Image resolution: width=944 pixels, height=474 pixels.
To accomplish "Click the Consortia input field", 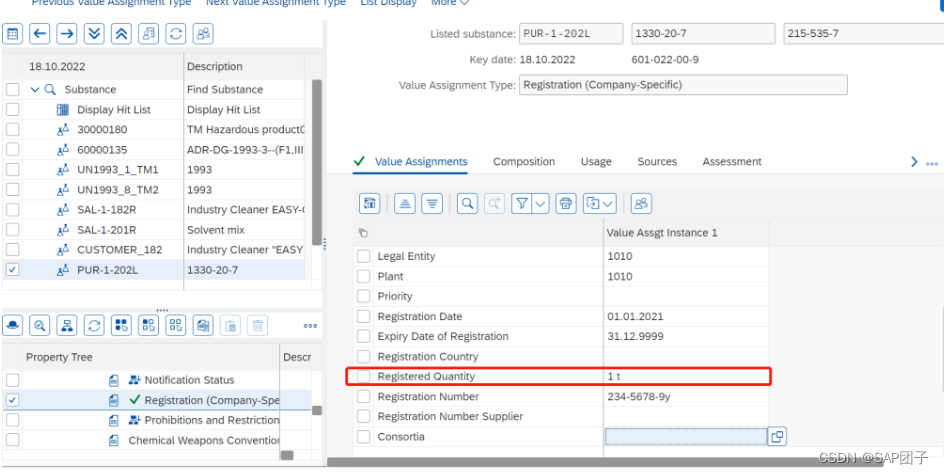I will pyautogui.click(x=685, y=437).
